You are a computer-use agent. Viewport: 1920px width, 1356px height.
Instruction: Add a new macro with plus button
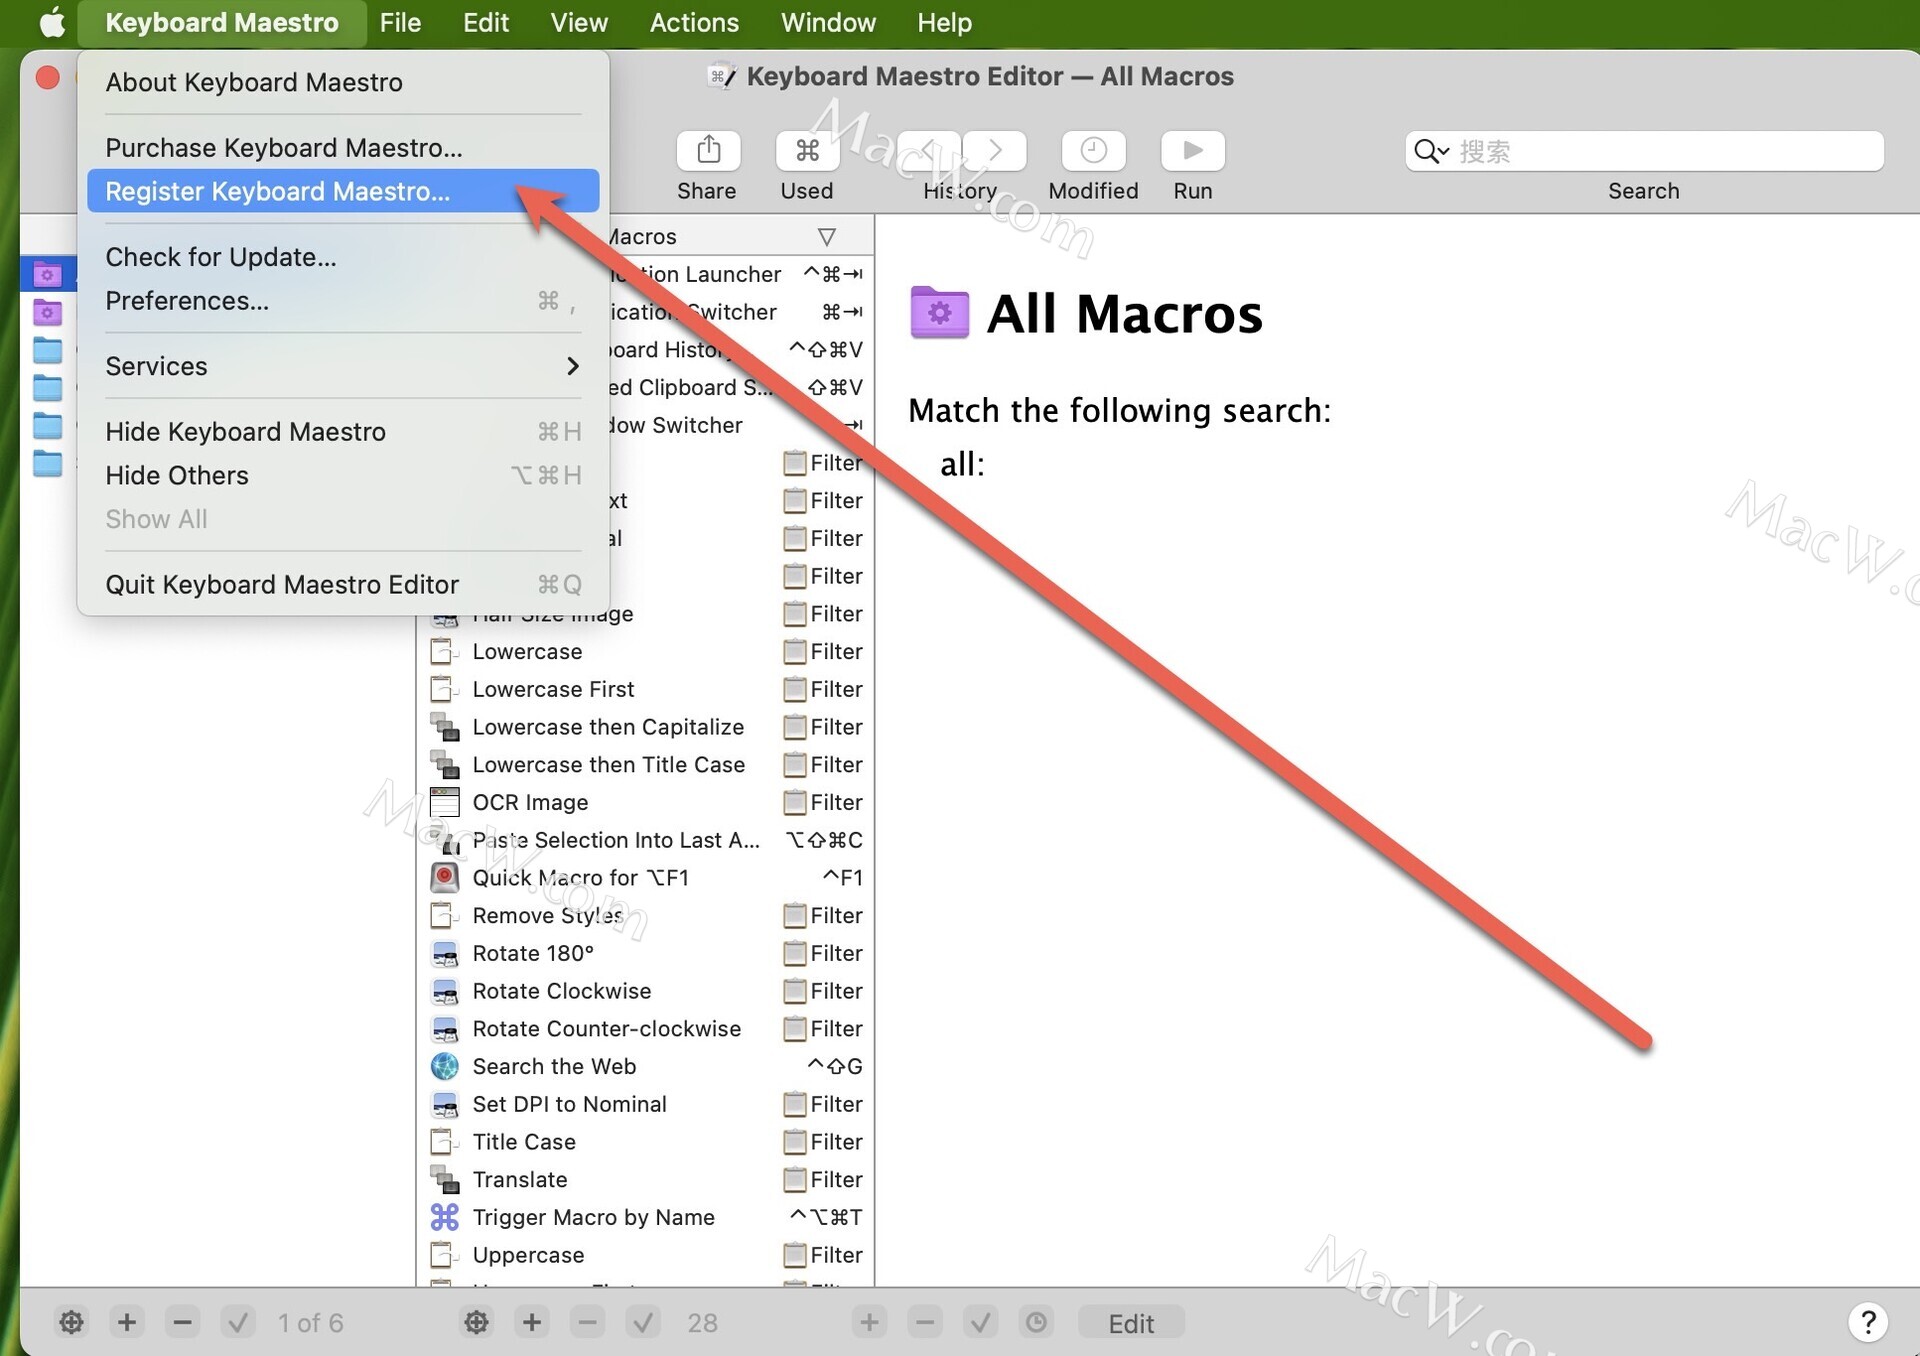pos(532,1323)
